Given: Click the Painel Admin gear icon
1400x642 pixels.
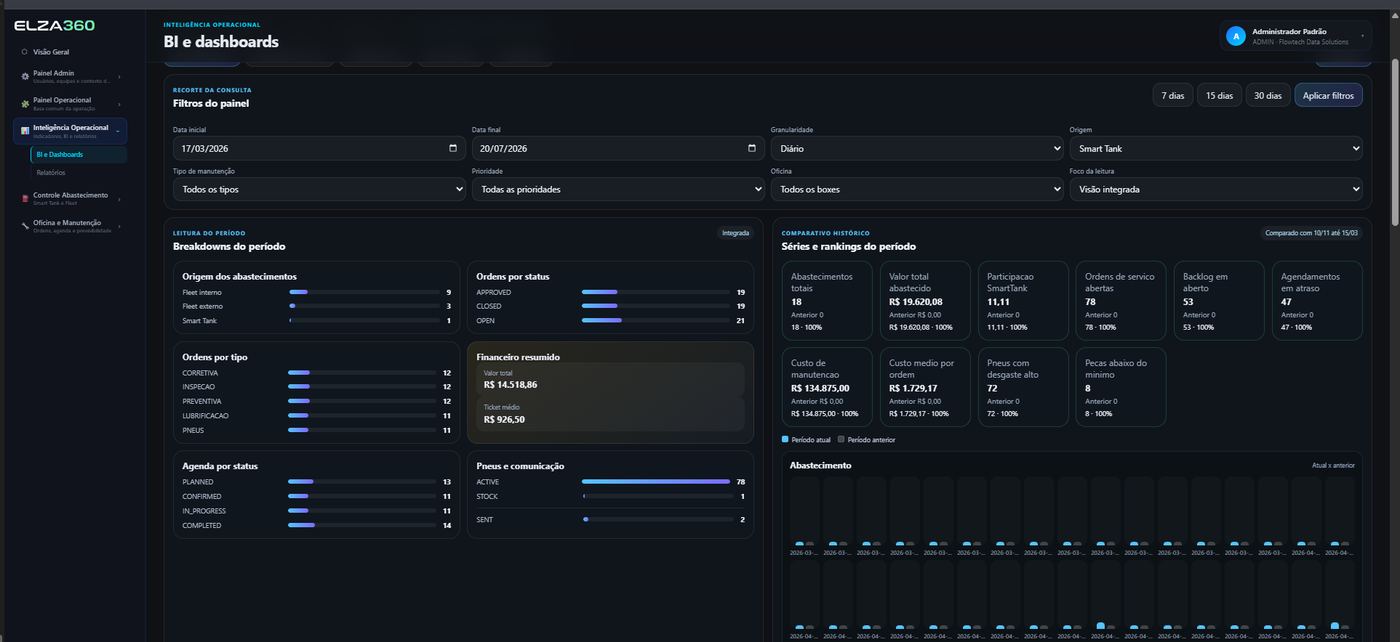Looking at the screenshot, I should click(x=25, y=76).
